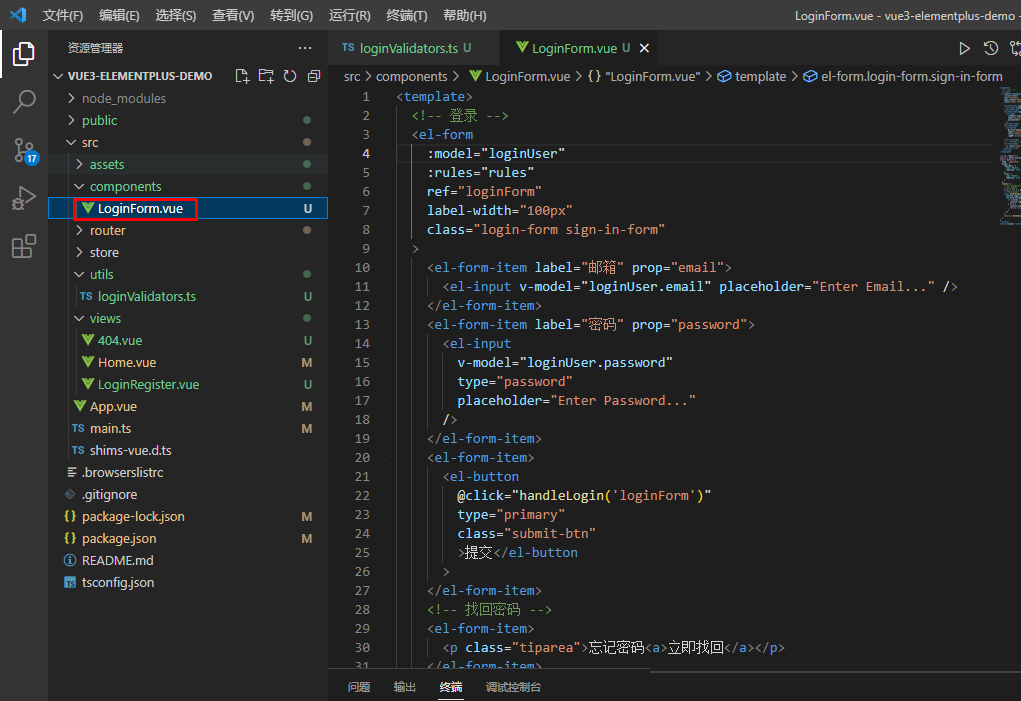Open README.md in the file tree
The image size is (1021, 701).
[x=188, y=560]
